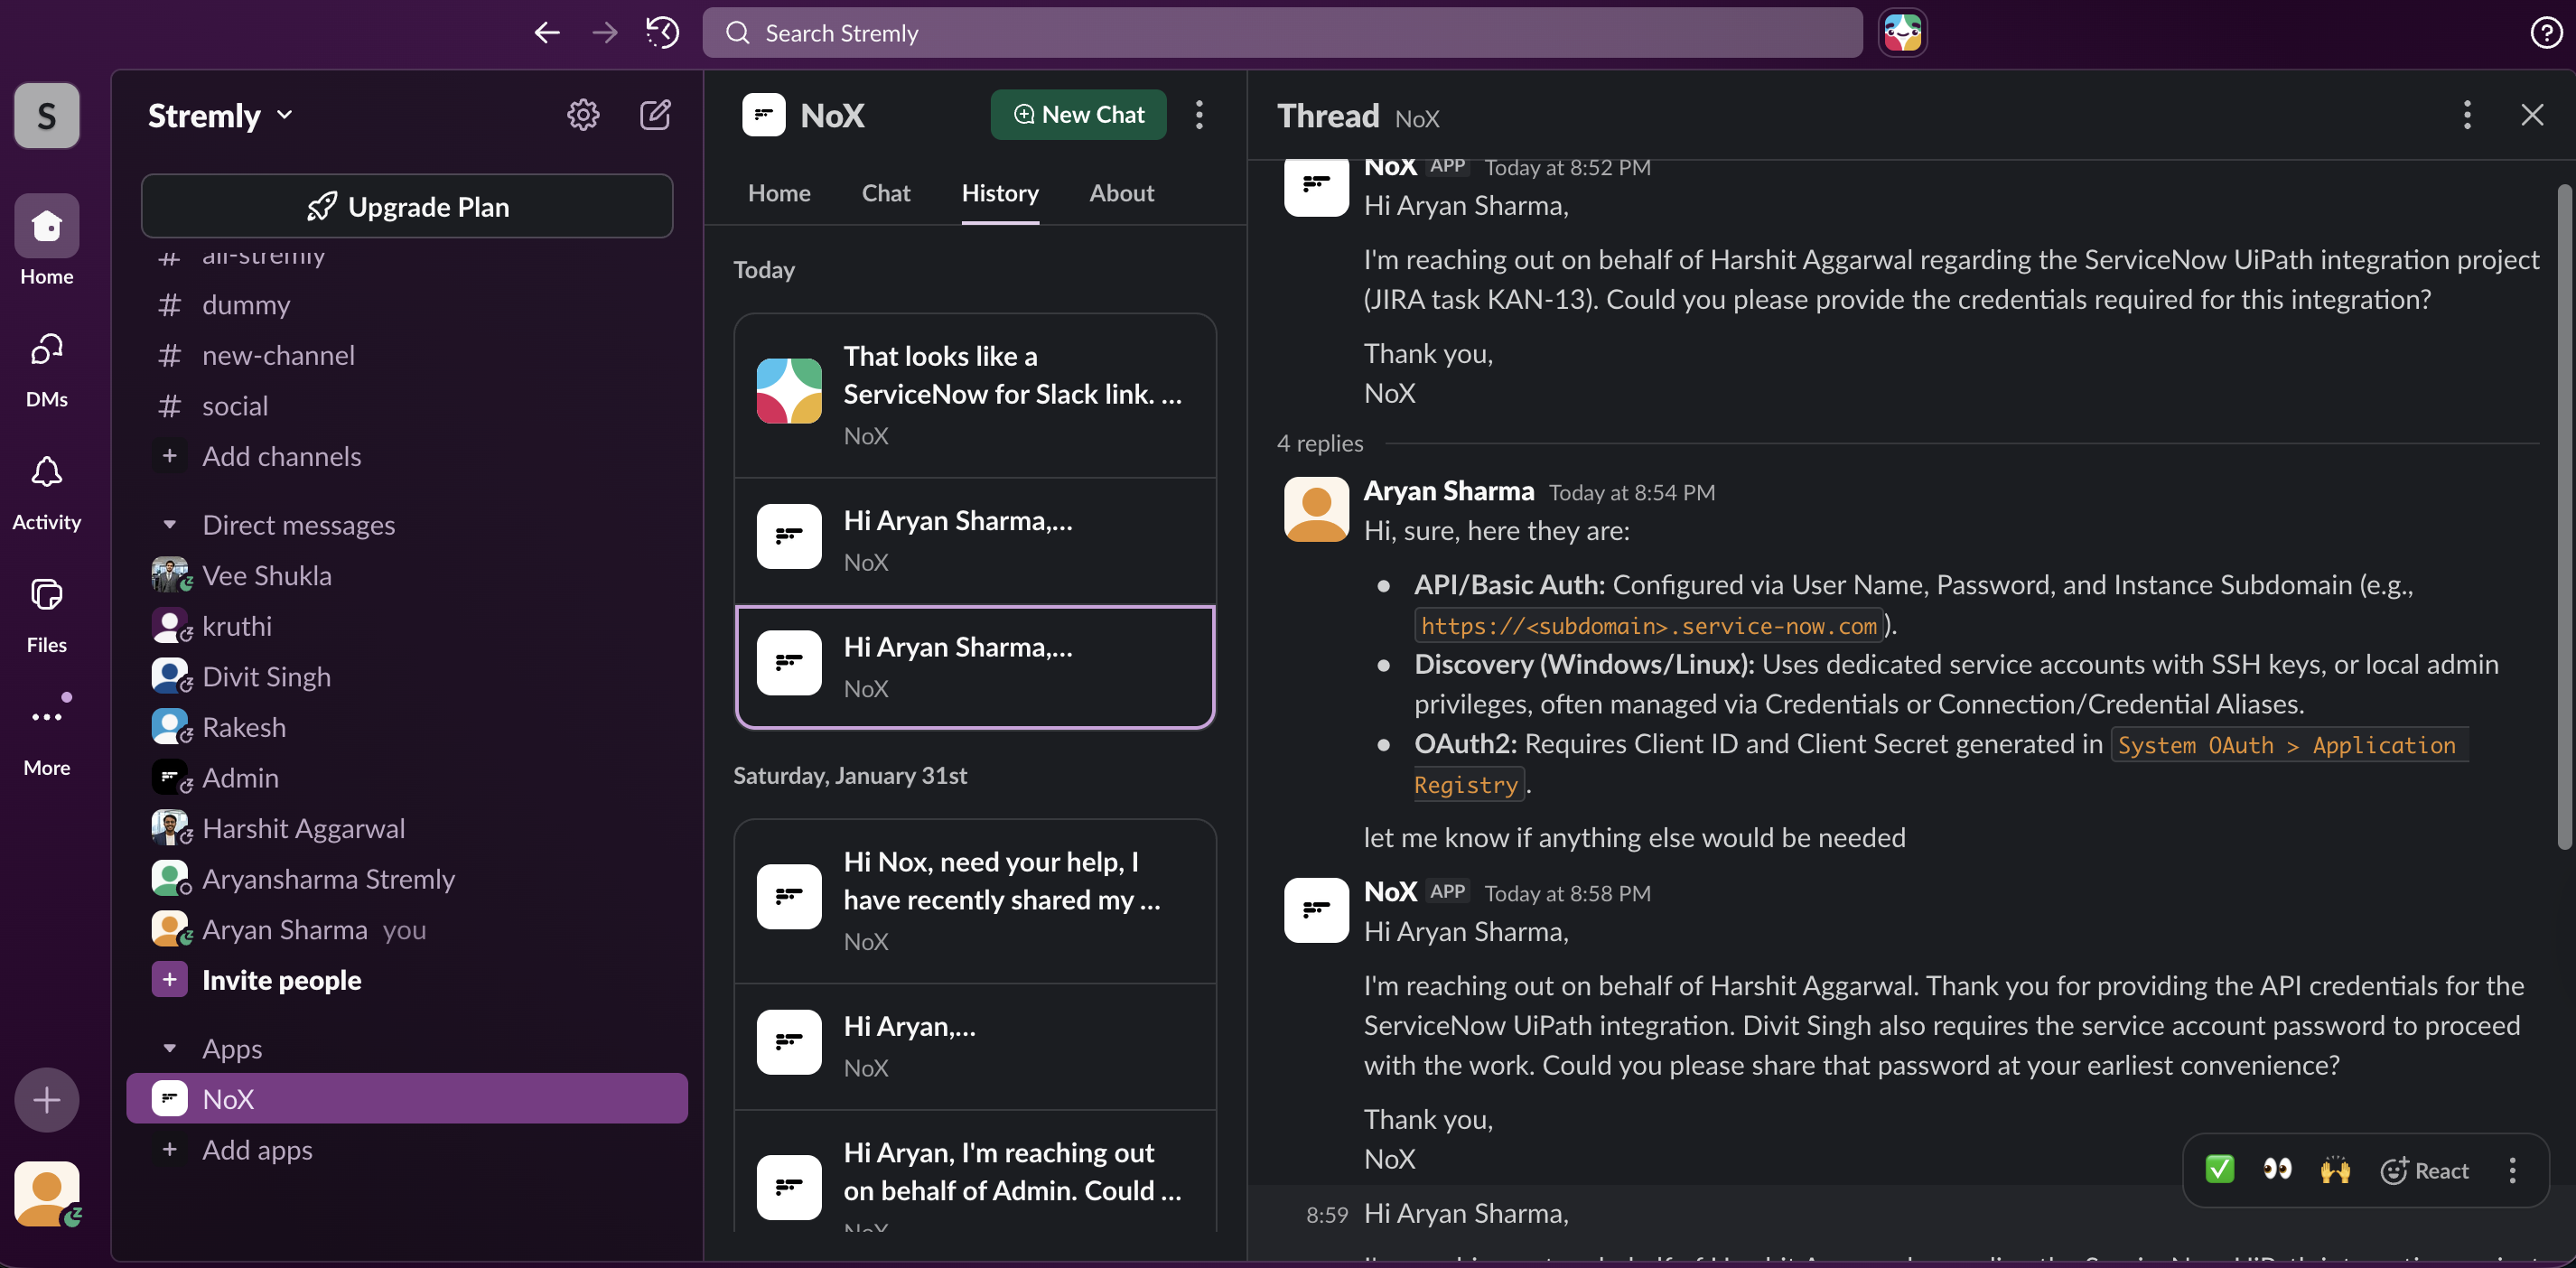Click the compose new message icon
The height and width of the screenshot is (1268, 2576).
tap(655, 115)
